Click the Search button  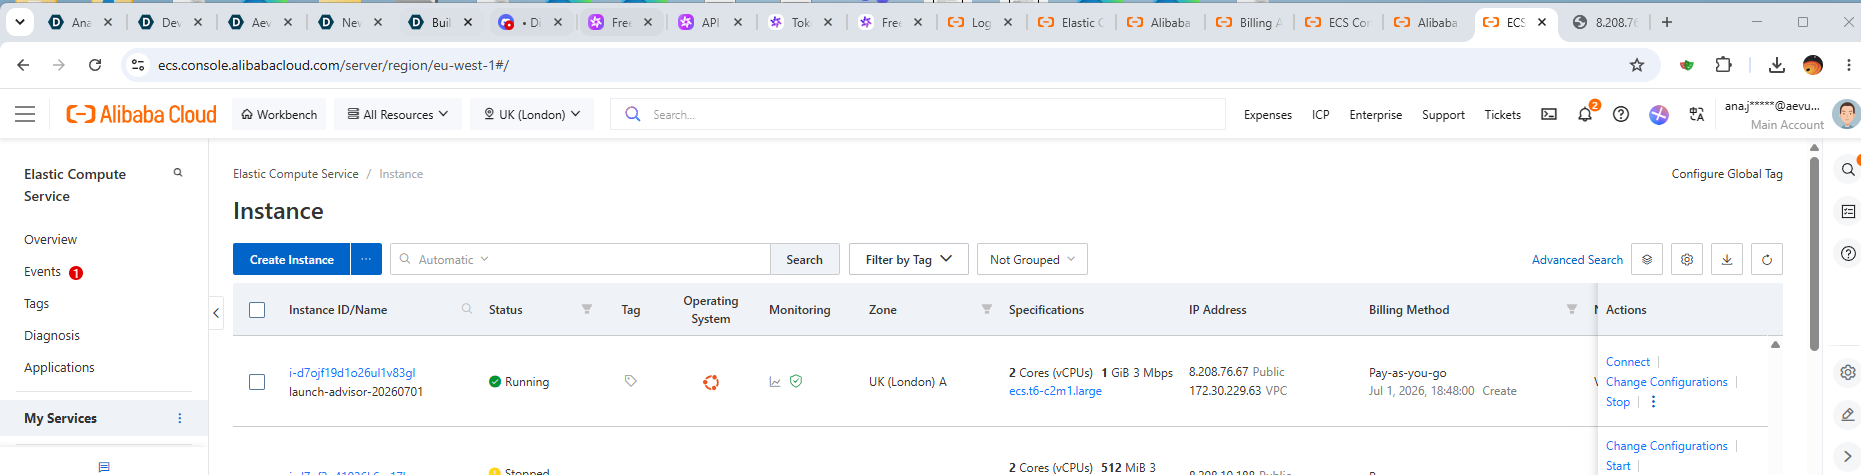tap(804, 259)
